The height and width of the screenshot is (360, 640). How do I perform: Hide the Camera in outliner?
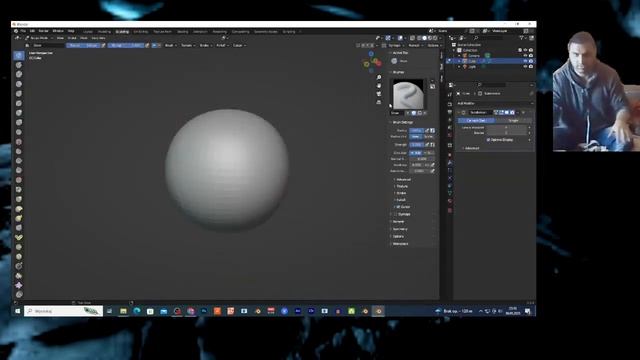[x=525, y=56]
